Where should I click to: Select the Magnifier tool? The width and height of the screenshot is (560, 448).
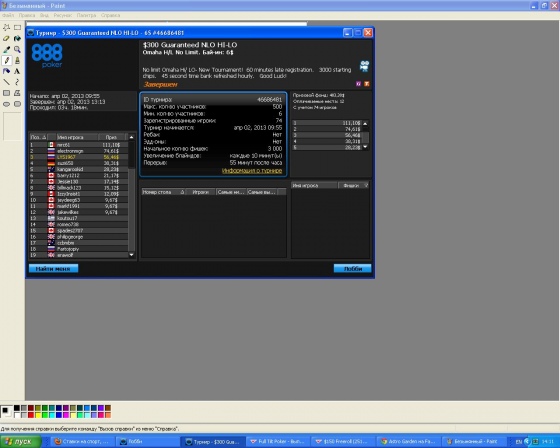pyautogui.click(x=17, y=49)
